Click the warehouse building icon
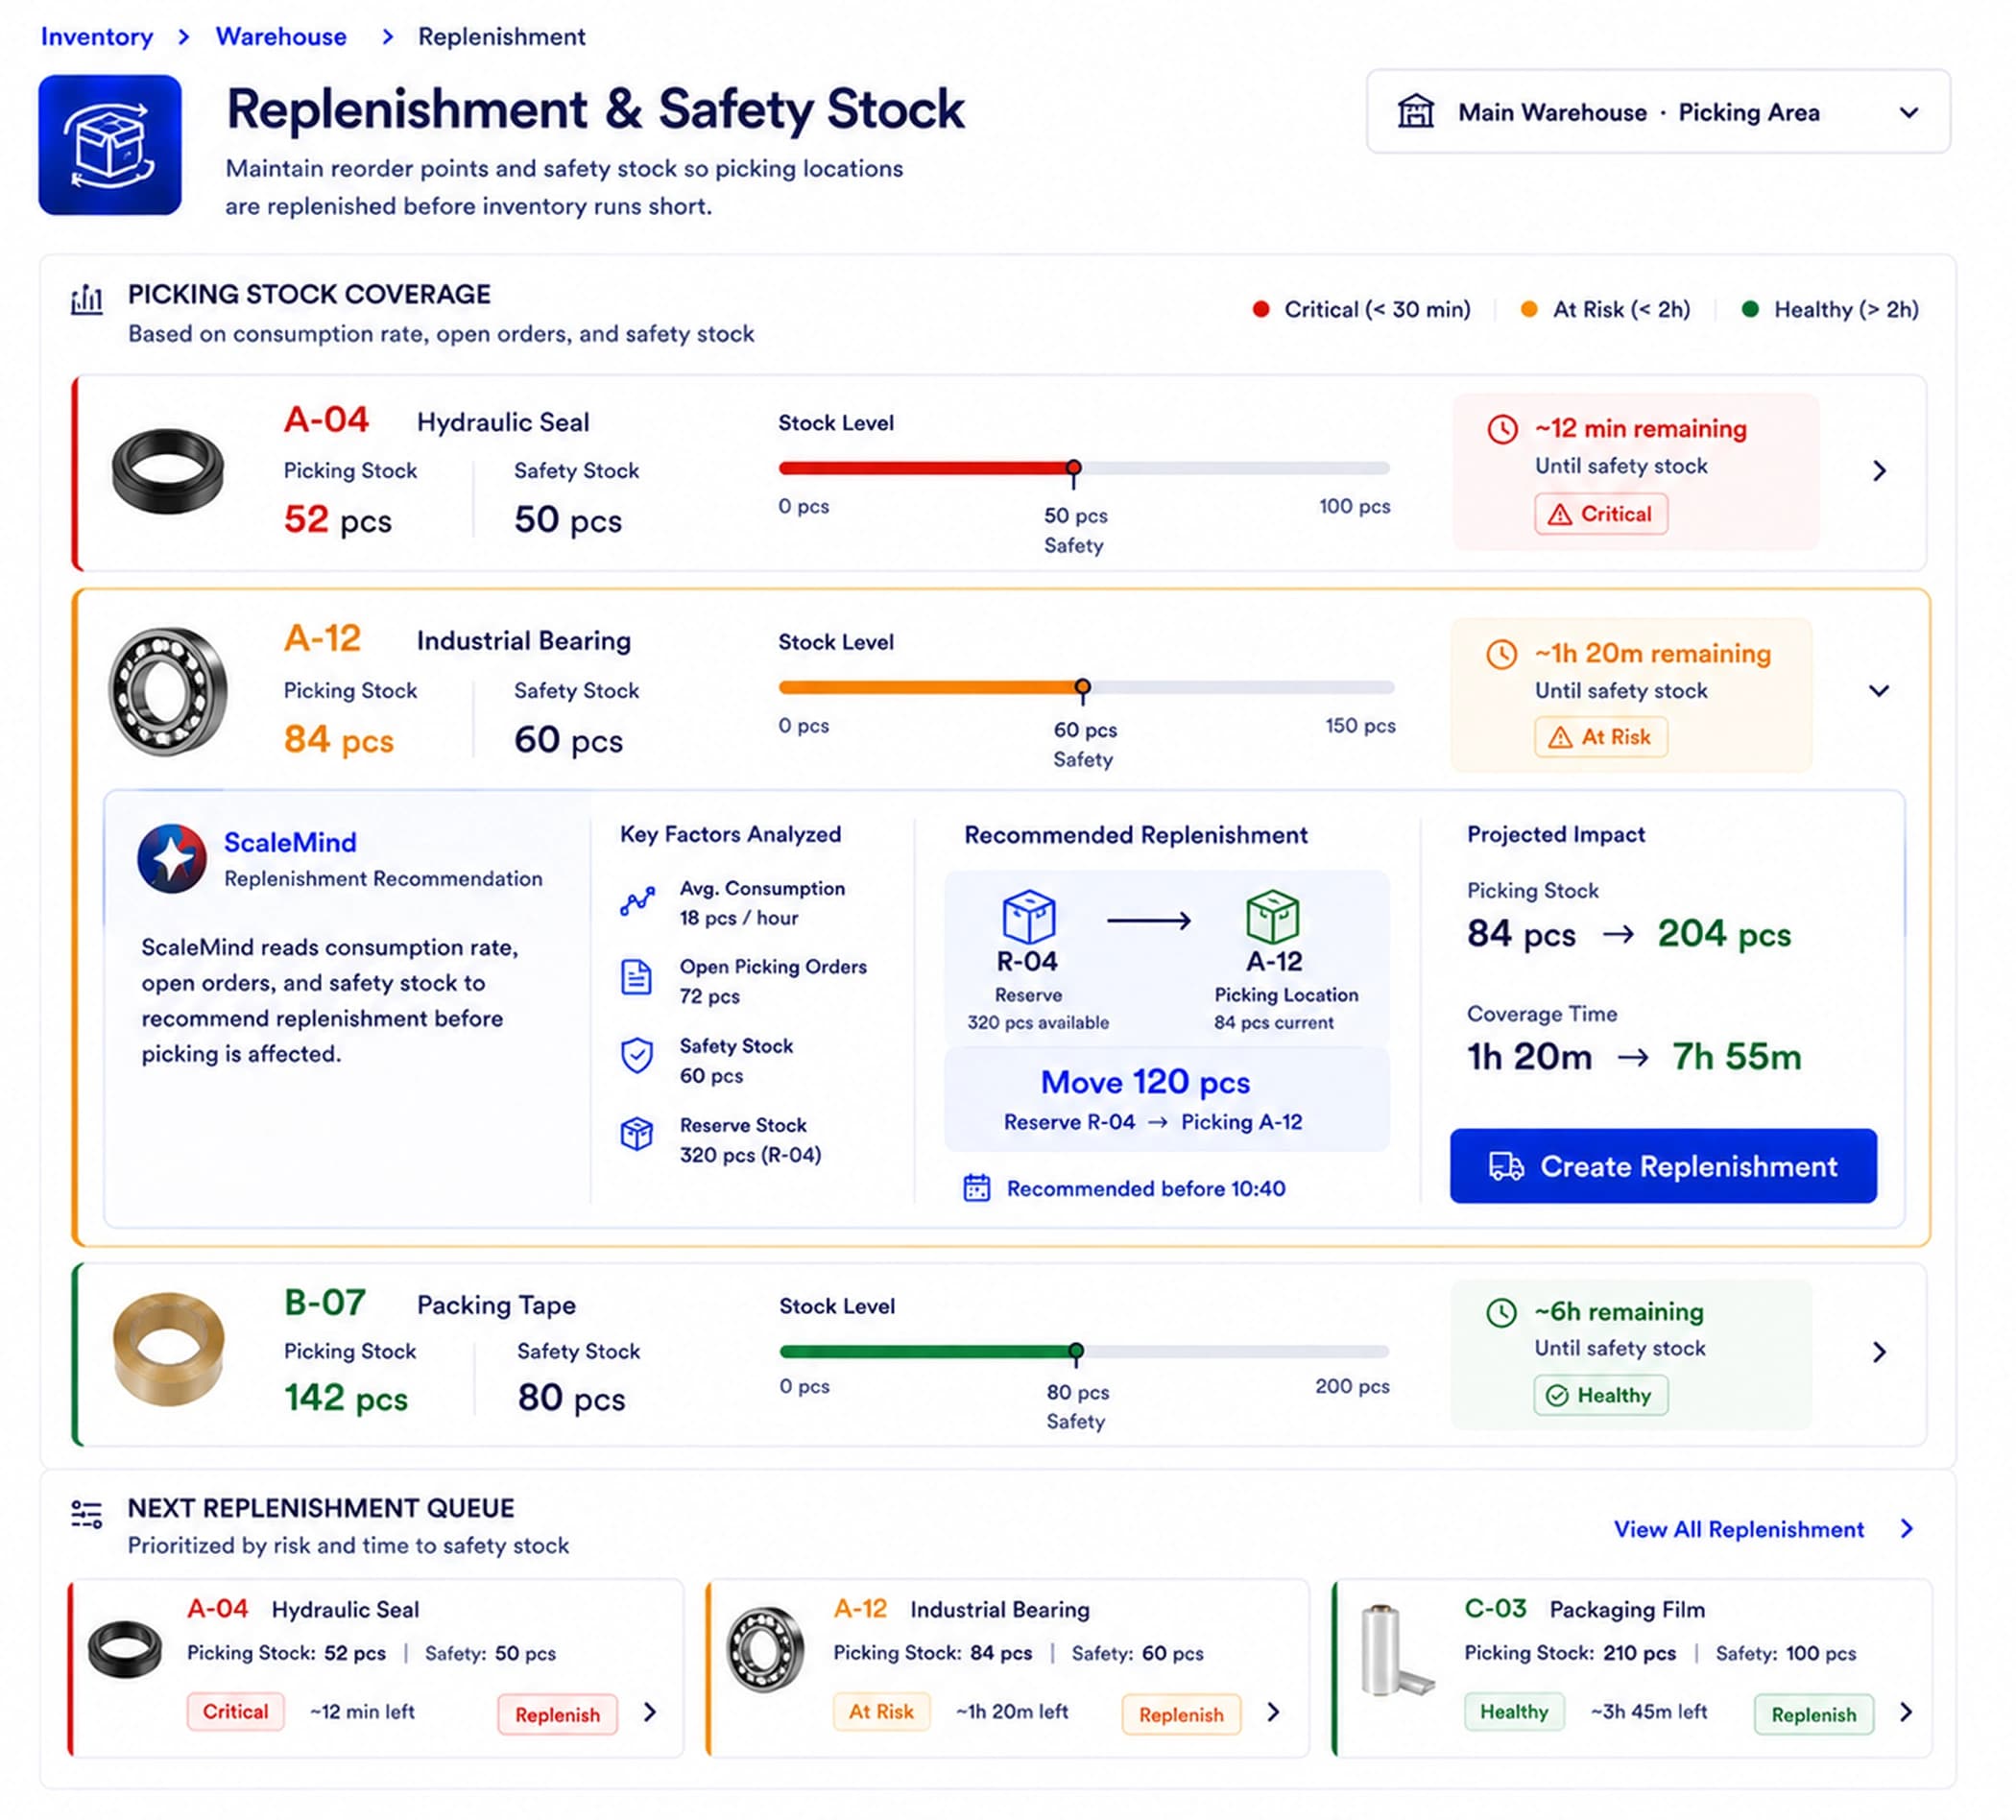This screenshot has width=2016, height=1820. tap(1415, 111)
